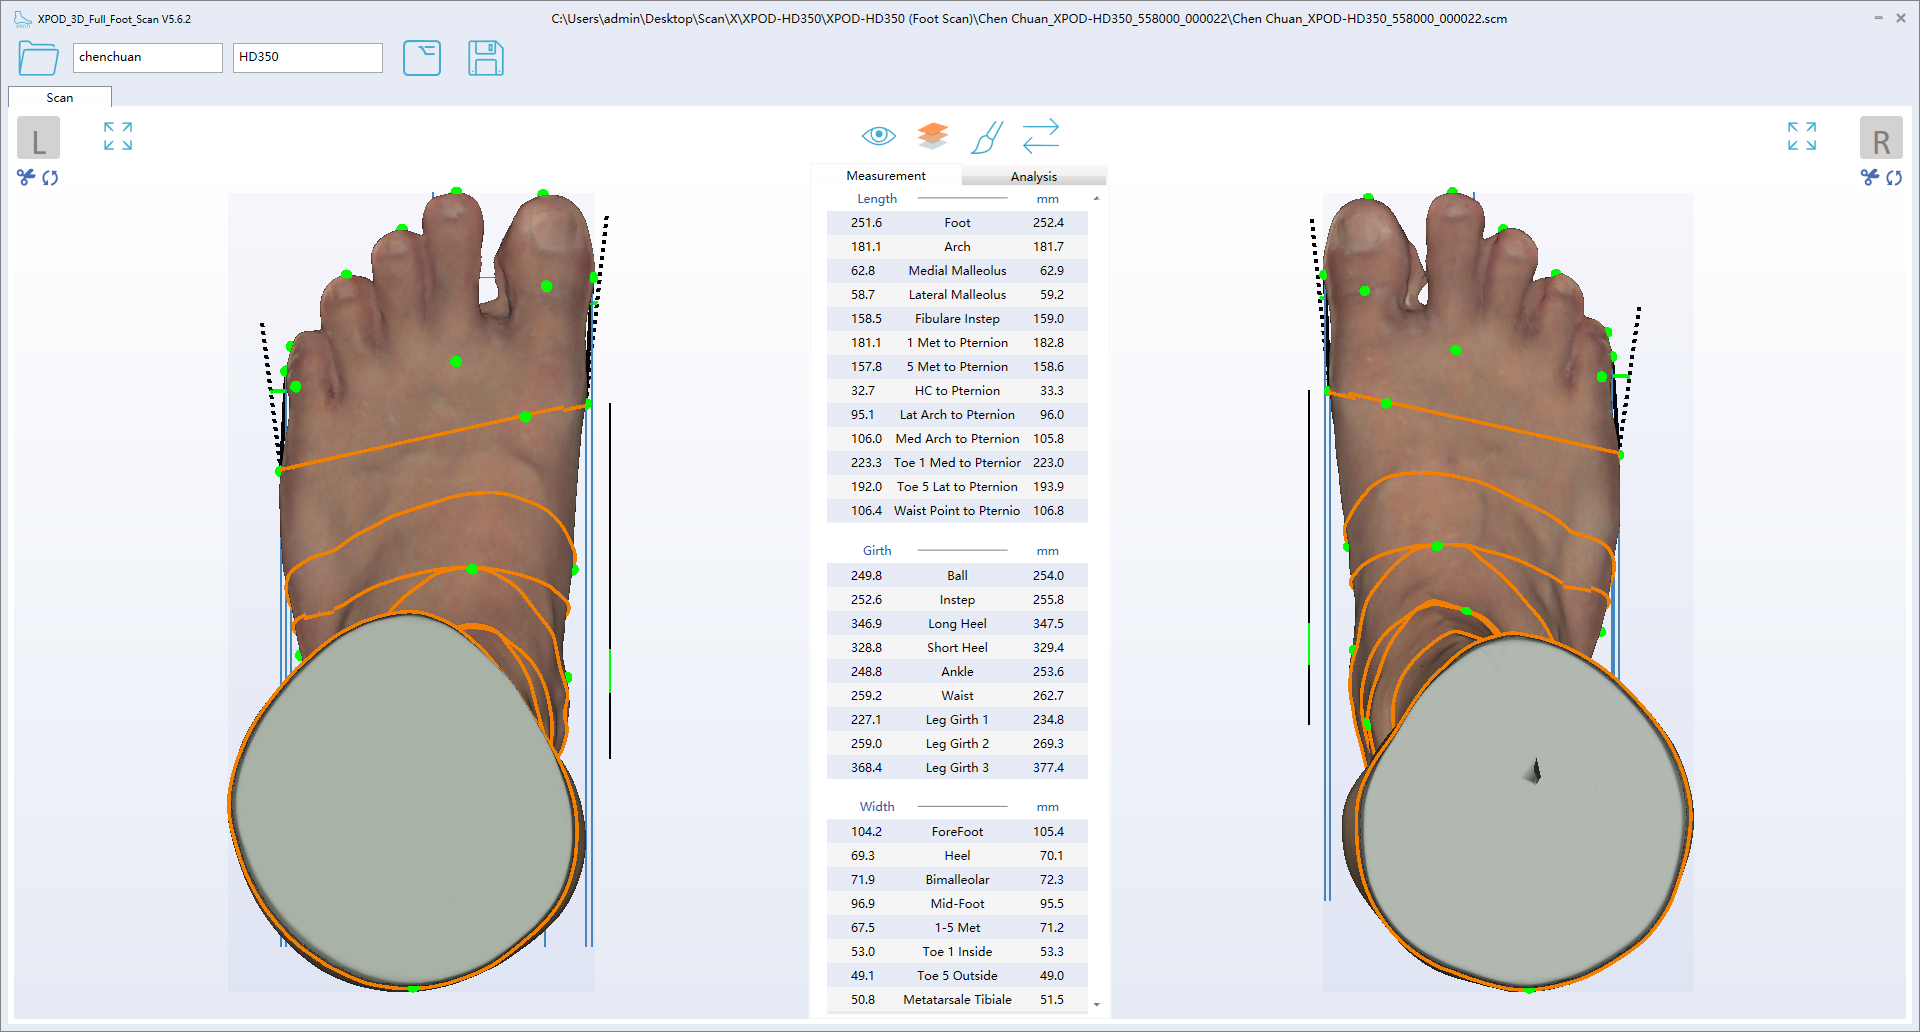
Task: Click the scissors cut icon under L button
Action: 26,177
